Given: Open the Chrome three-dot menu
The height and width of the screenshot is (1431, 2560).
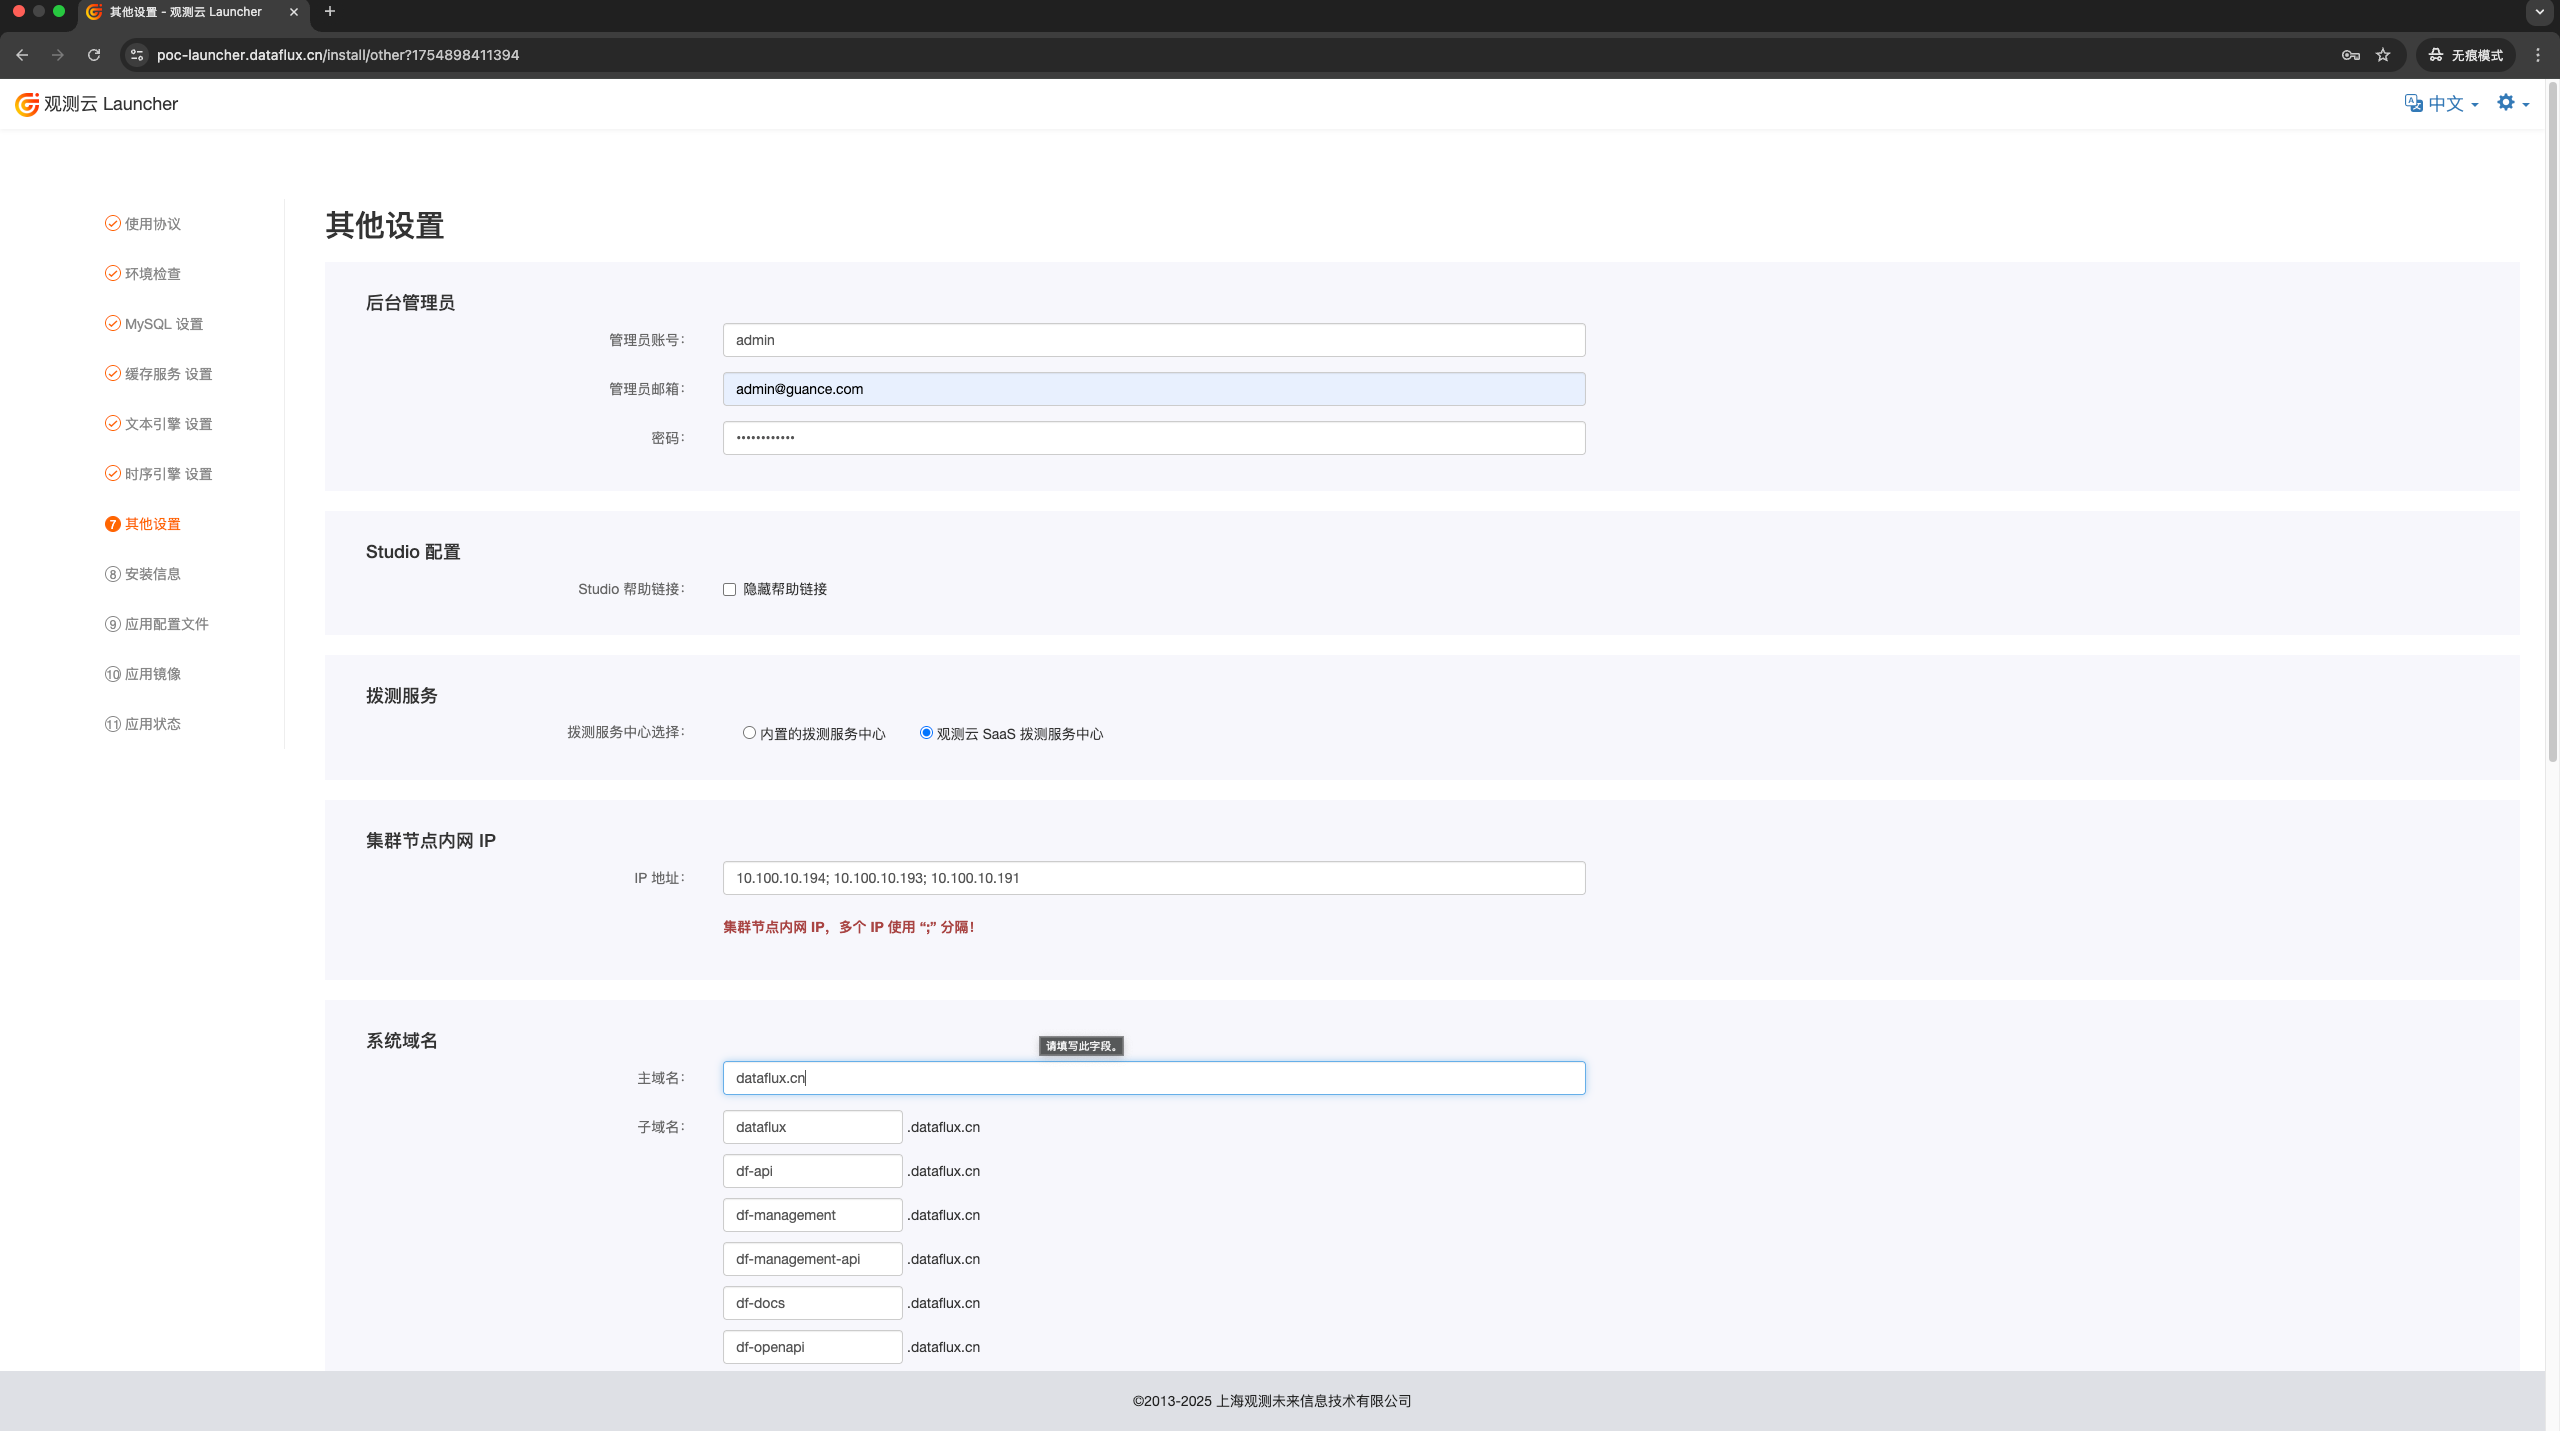Looking at the screenshot, I should [2537, 55].
